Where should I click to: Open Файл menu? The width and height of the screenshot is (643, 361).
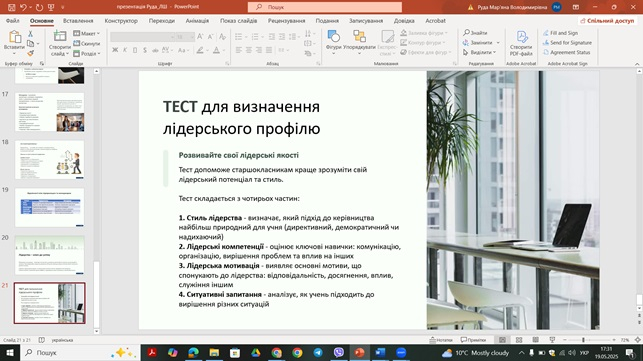(x=13, y=21)
